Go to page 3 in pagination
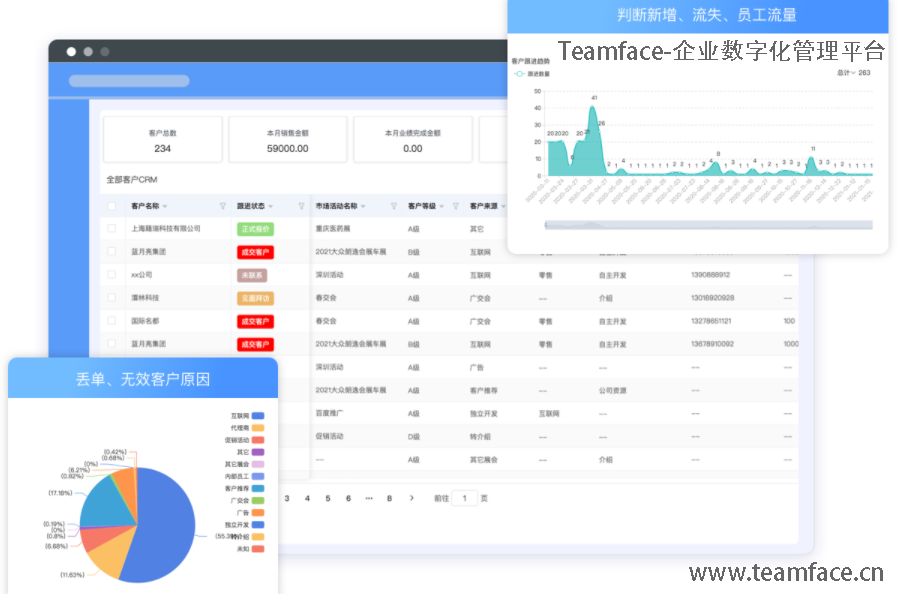 [x=287, y=498]
